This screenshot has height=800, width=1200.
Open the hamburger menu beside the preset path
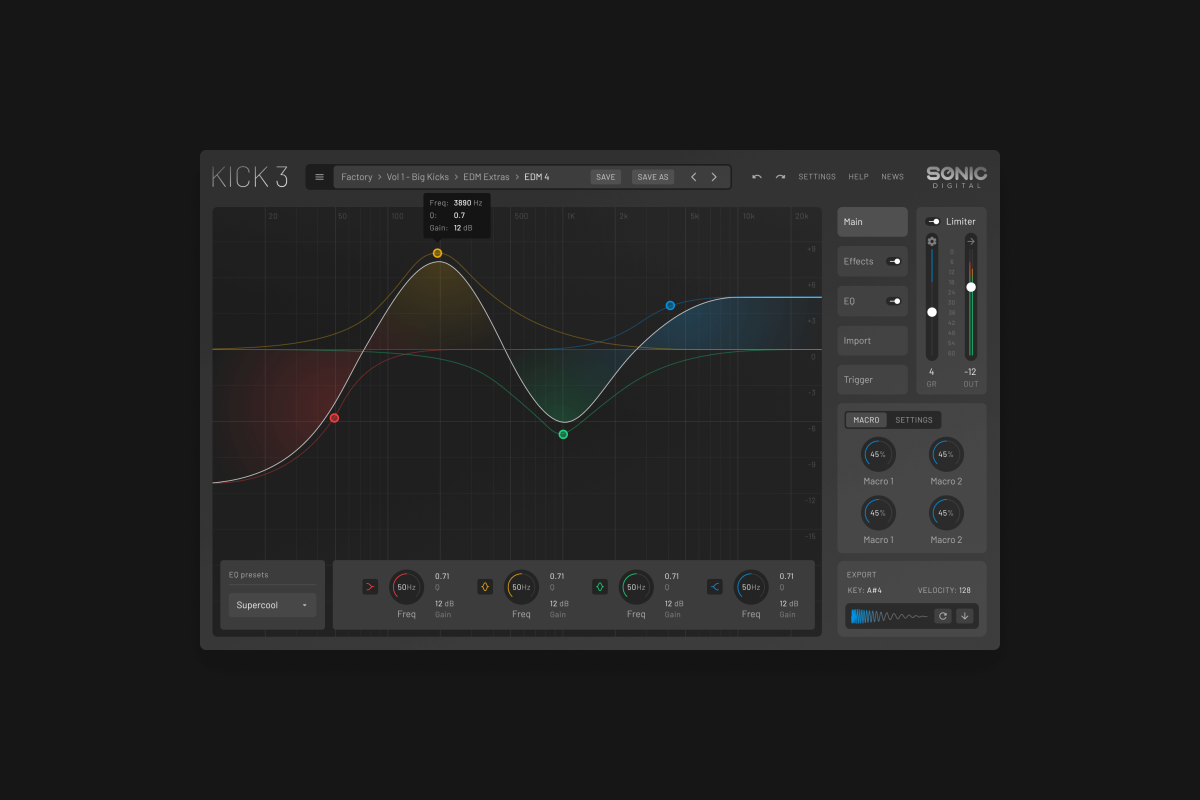pyautogui.click(x=319, y=177)
